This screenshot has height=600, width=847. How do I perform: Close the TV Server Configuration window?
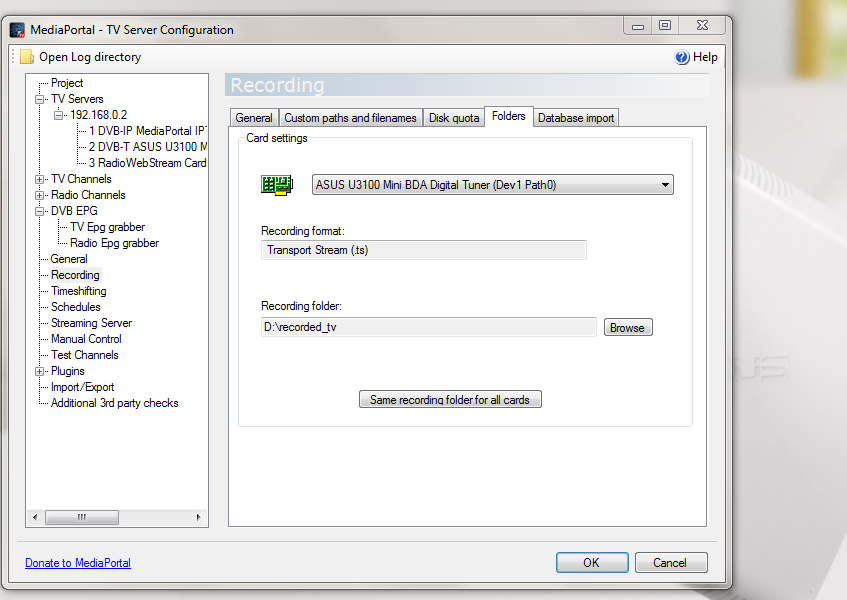702,26
